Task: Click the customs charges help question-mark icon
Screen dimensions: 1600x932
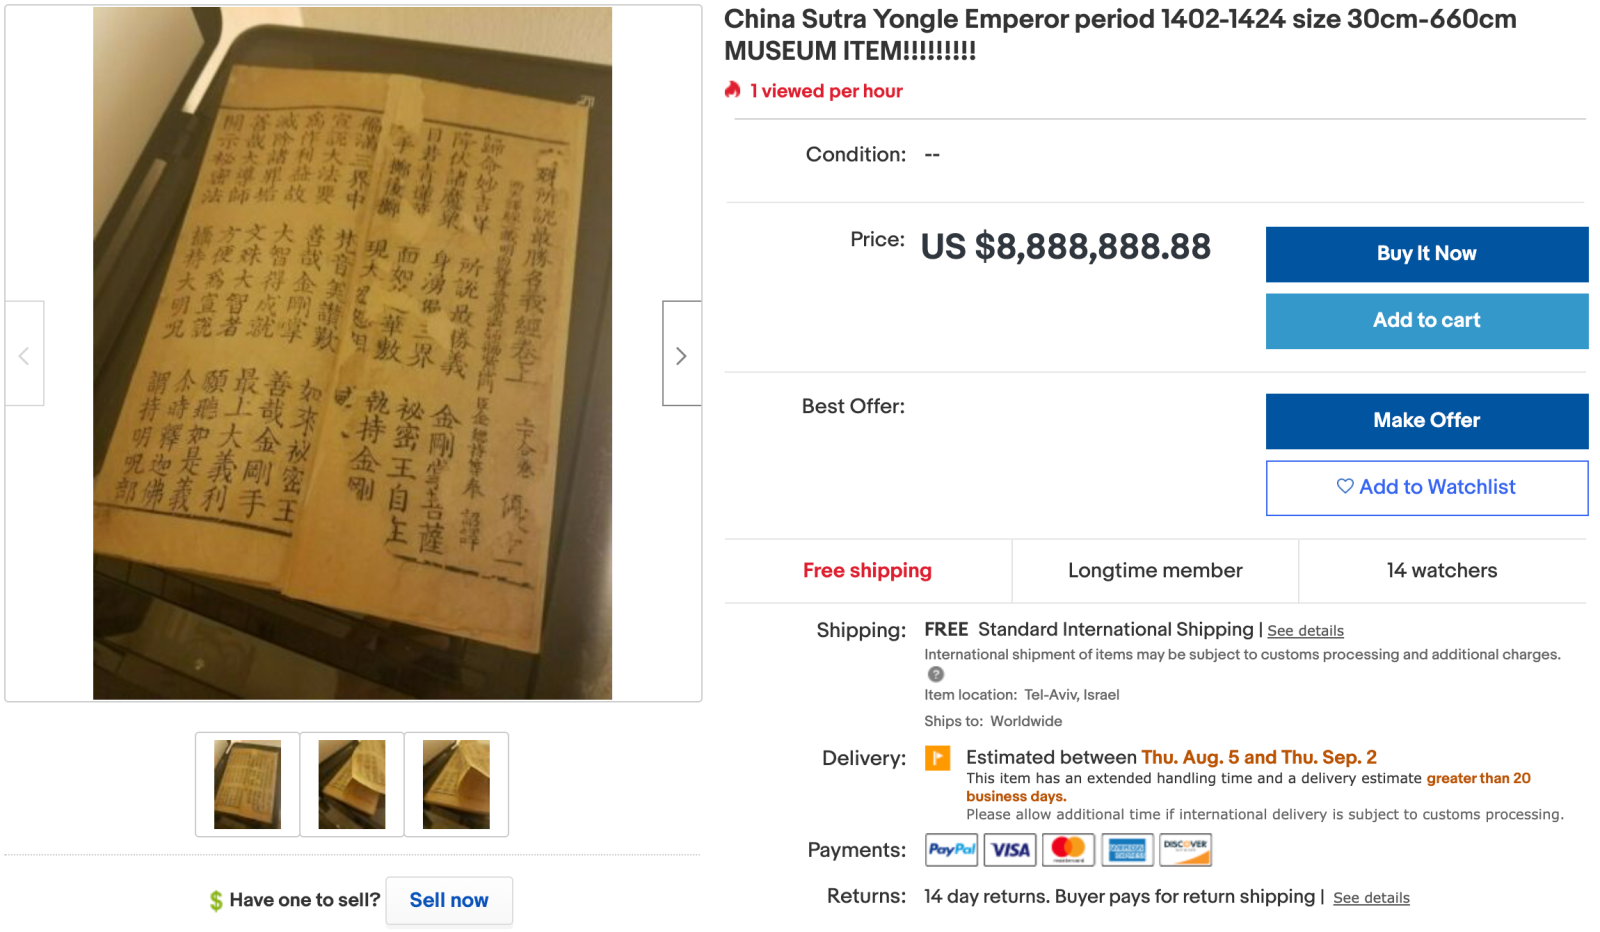Action: tap(935, 674)
